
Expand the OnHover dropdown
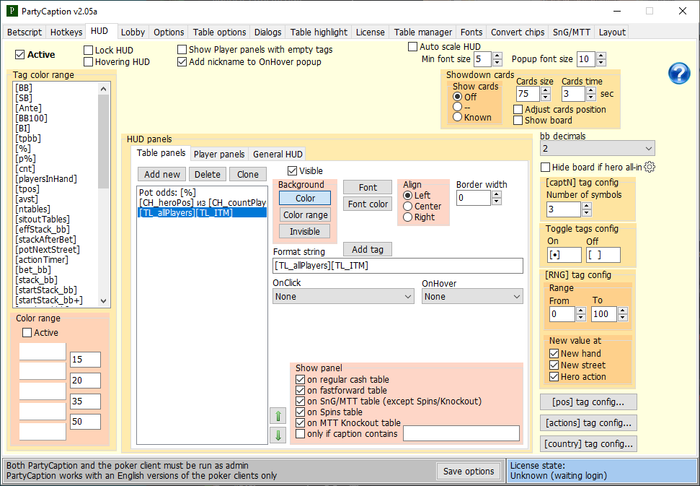pyautogui.click(x=473, y=297)
